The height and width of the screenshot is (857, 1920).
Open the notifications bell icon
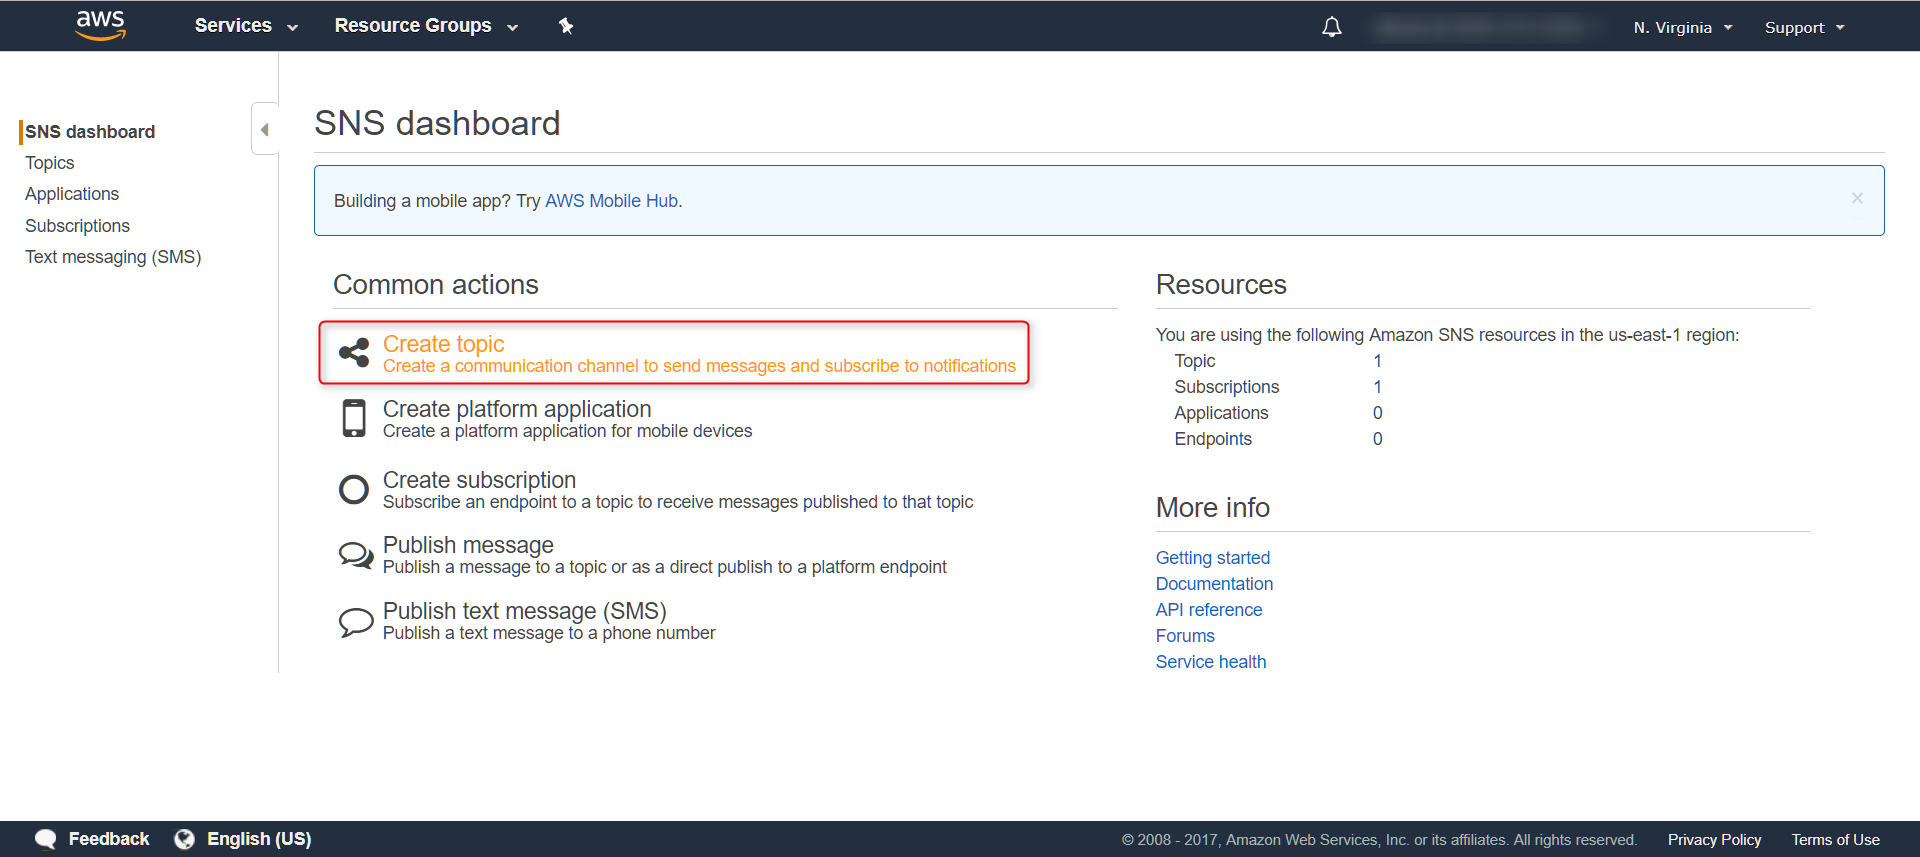coord(1332,27)
